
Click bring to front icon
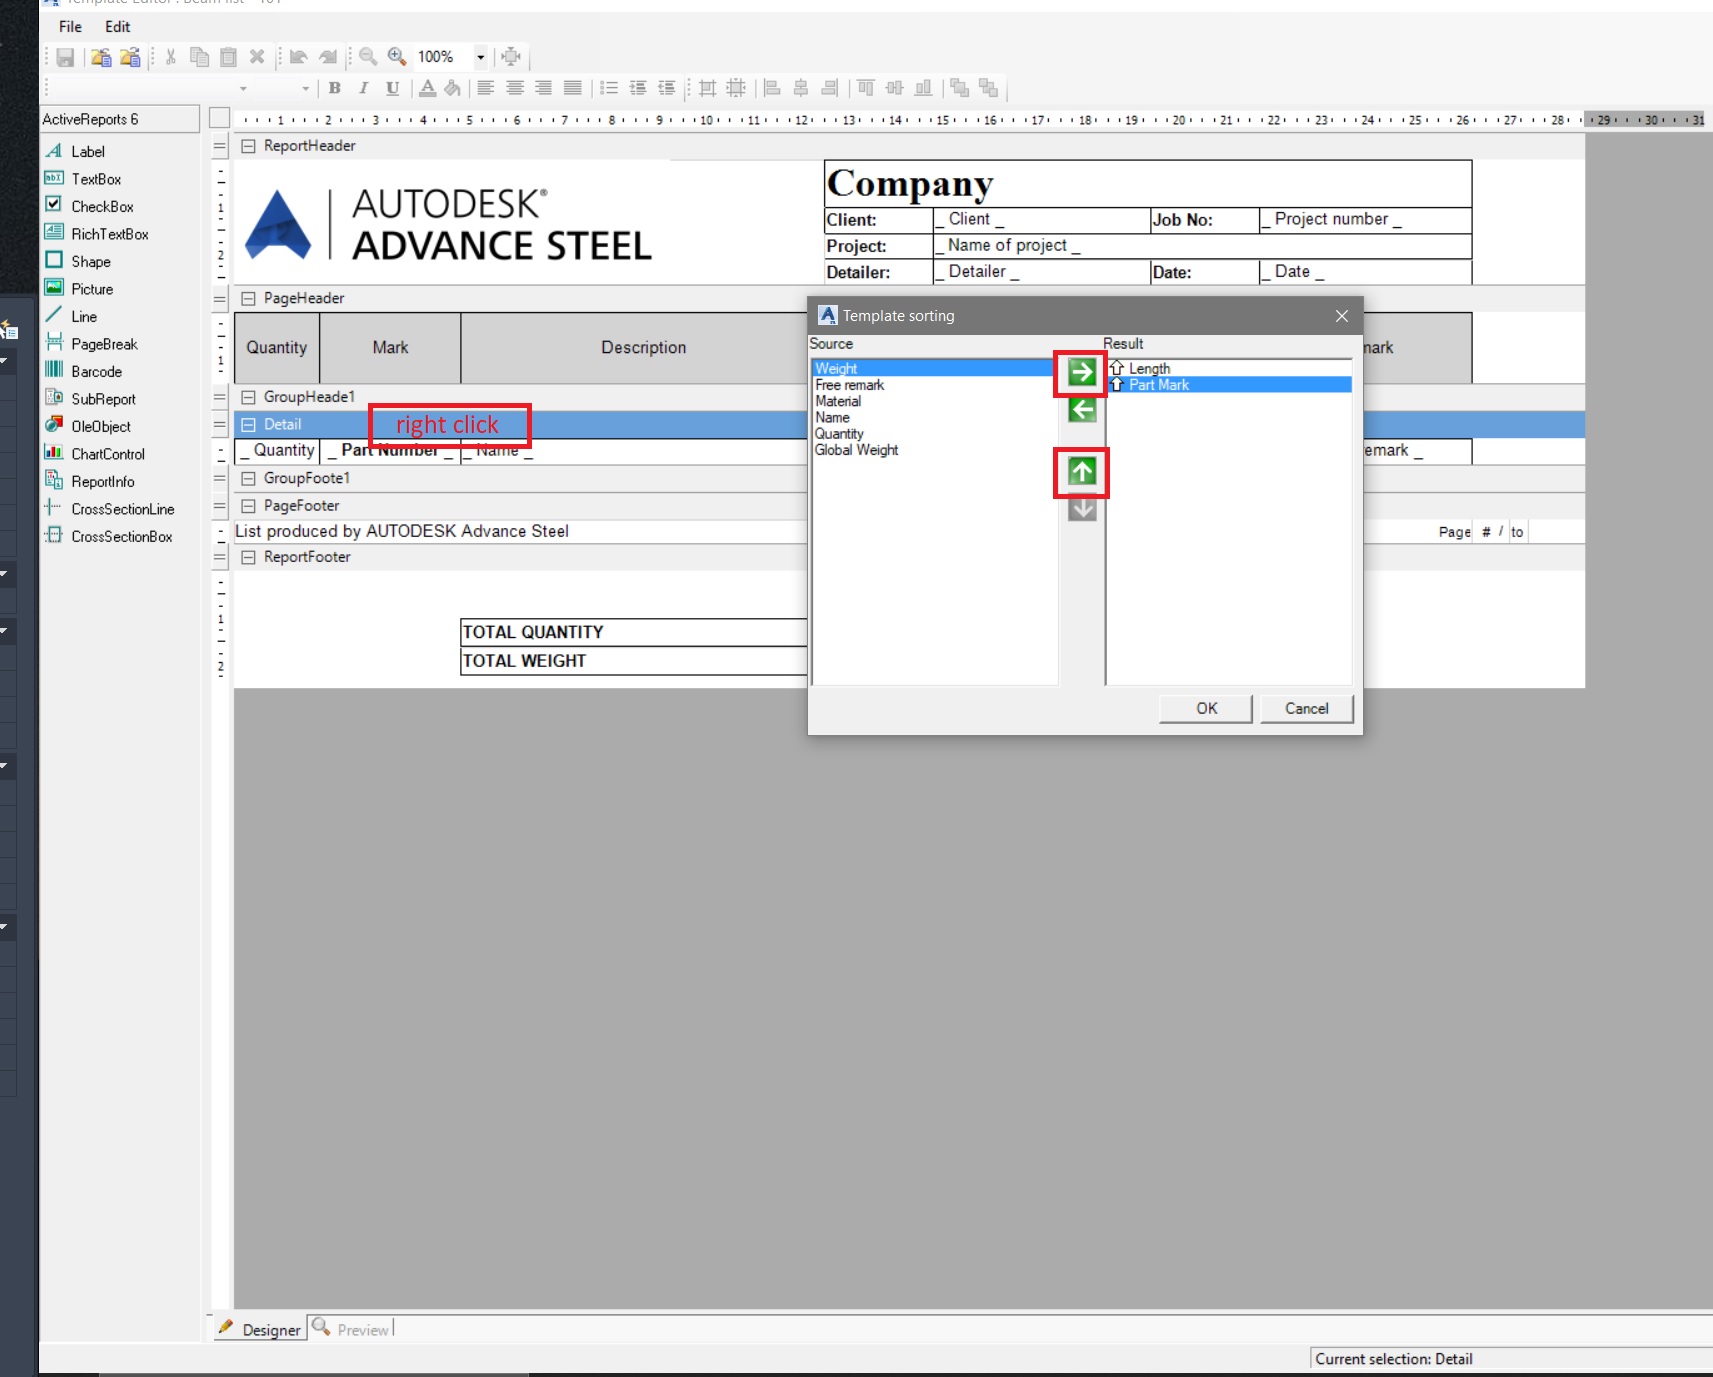pos(960,88)
